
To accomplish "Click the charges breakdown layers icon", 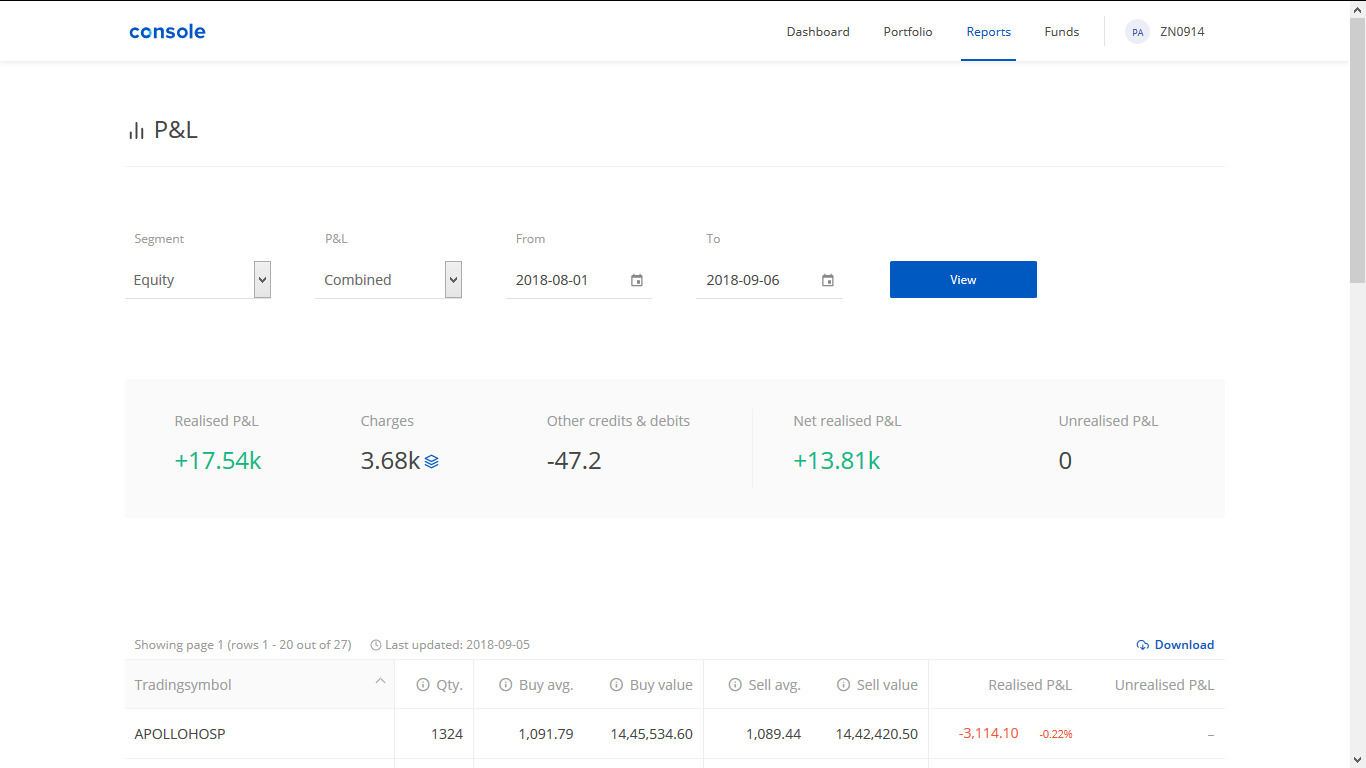I will [x=432, y=462].
